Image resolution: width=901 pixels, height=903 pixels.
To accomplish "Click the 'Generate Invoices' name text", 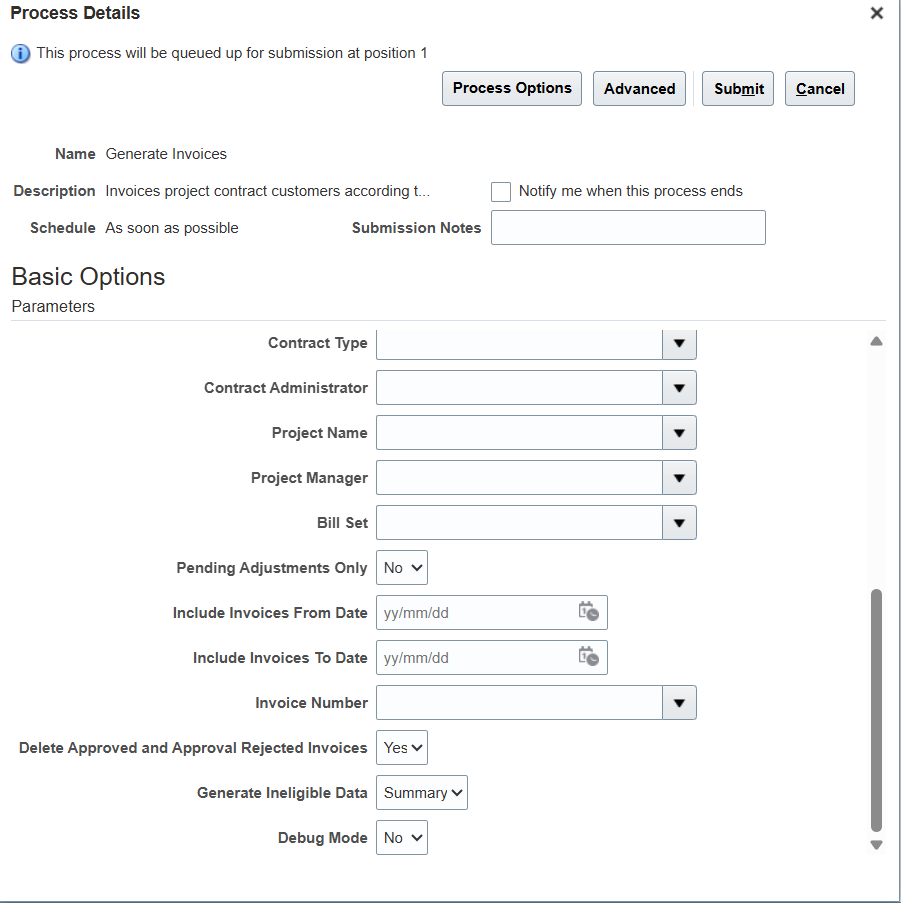I will [x=166, y=154].
